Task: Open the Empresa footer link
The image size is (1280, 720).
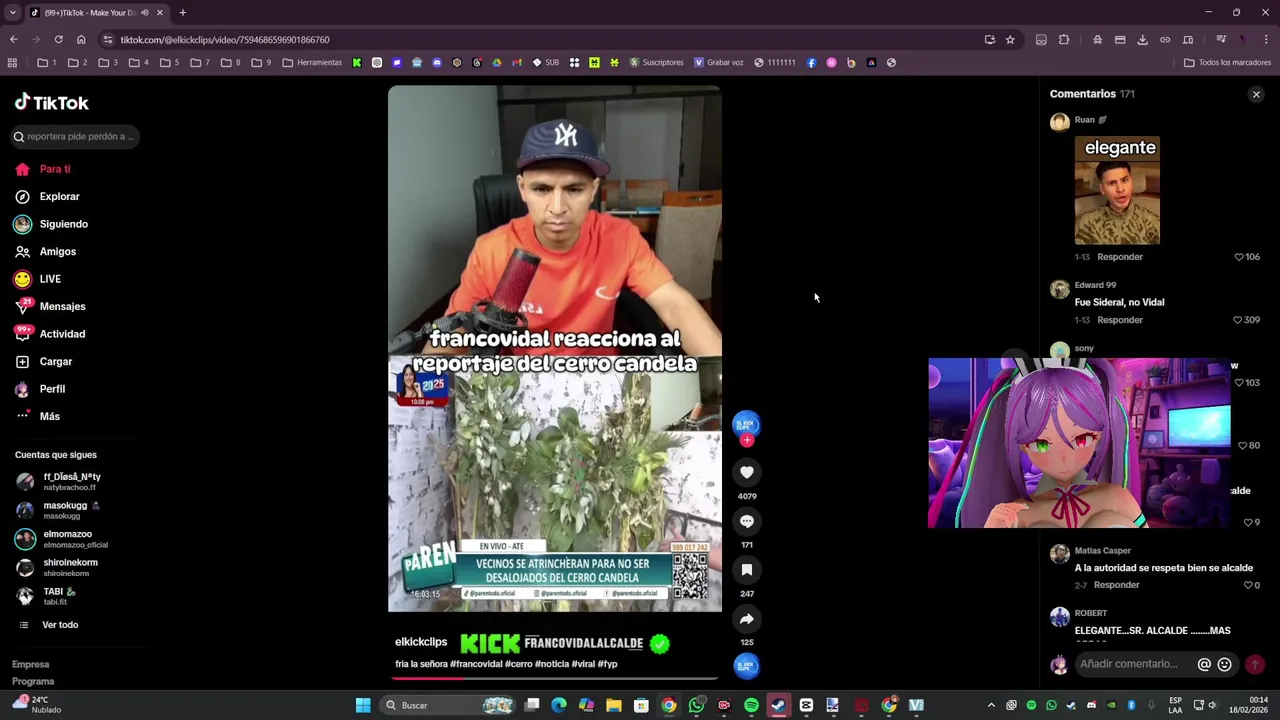Action: pos(30,664)
